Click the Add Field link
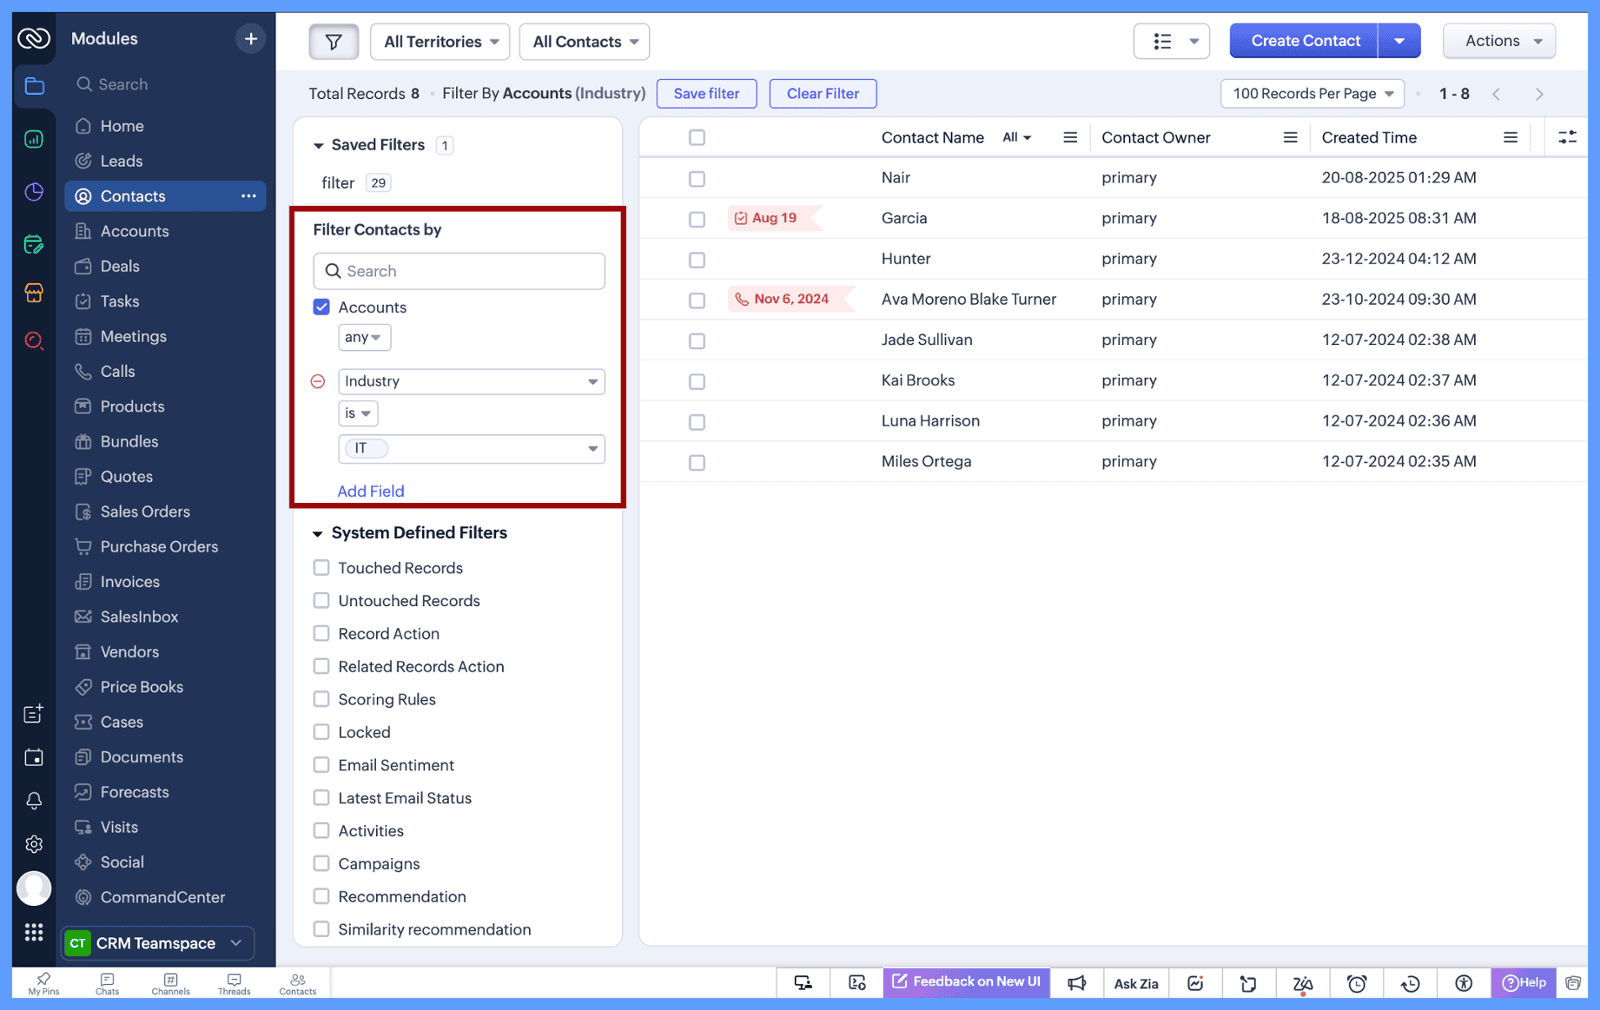Screen dimensions: 1600x1010 click(371, 491)
